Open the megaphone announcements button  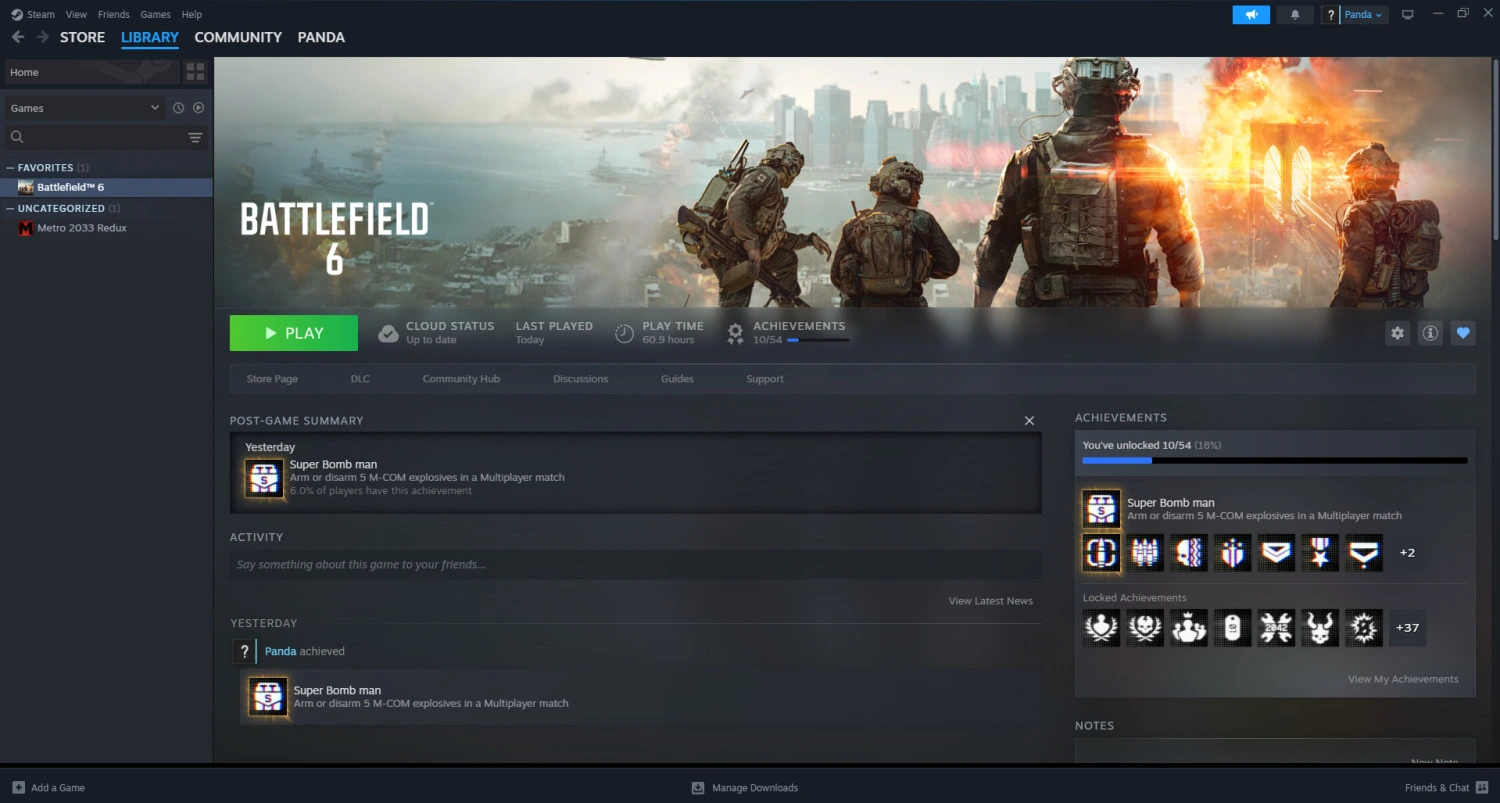(1251, 15)
